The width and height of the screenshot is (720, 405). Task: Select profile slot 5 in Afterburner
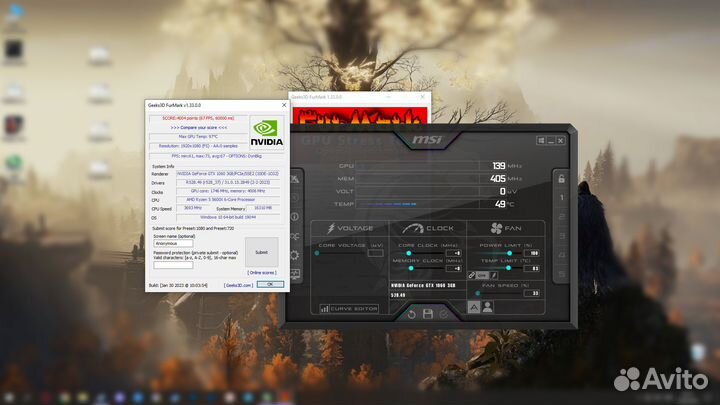click(x=561, y=275)
